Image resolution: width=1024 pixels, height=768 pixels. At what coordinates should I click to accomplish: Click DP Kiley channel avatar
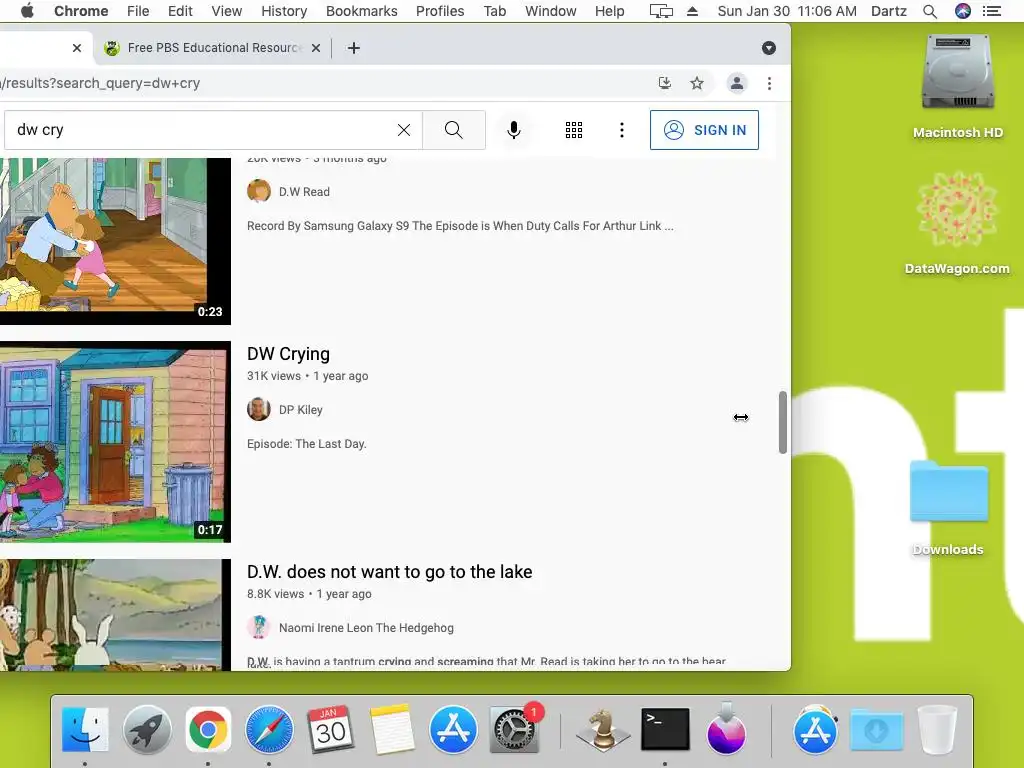tap(259, 409)
